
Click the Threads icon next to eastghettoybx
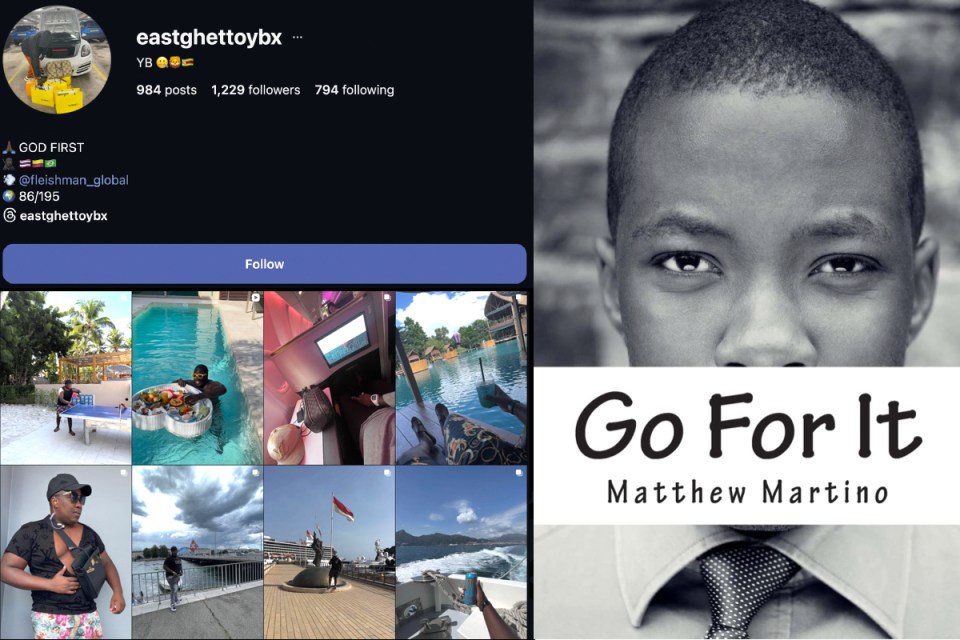click(10, 216)
